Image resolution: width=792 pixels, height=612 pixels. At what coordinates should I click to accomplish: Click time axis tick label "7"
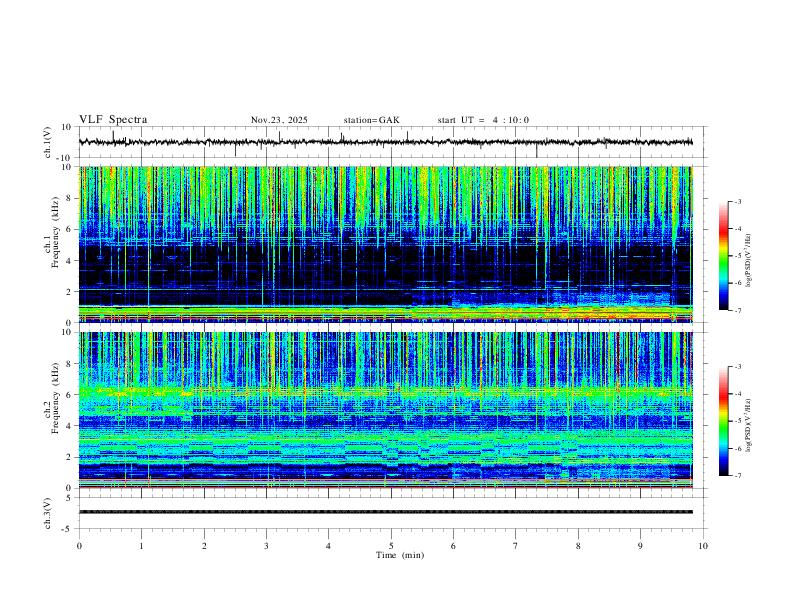point(516,546)
